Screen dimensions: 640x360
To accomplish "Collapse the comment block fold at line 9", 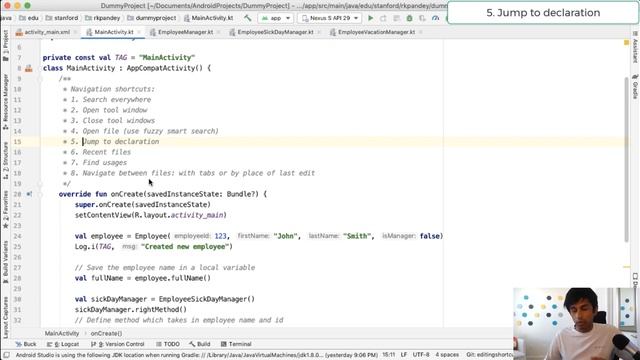I will 40,79.
